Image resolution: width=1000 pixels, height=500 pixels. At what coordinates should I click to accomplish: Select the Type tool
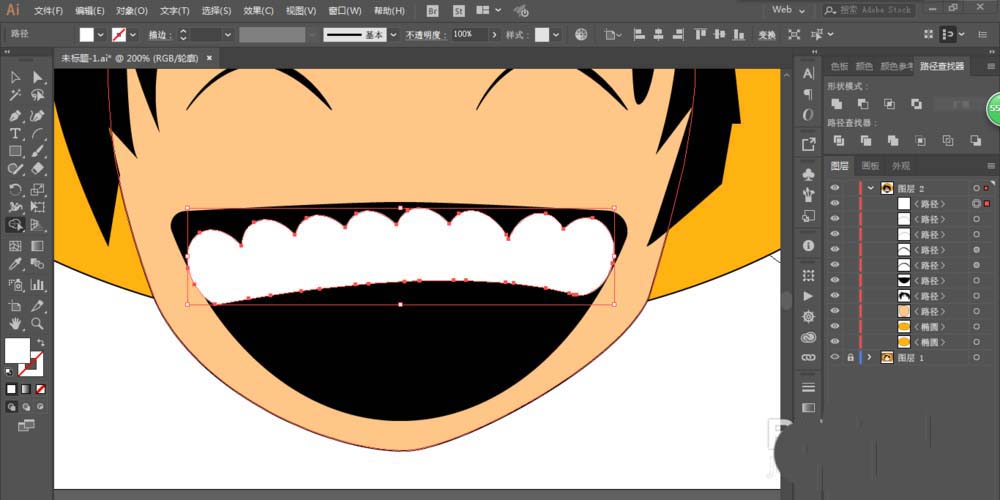coord(15,134)
